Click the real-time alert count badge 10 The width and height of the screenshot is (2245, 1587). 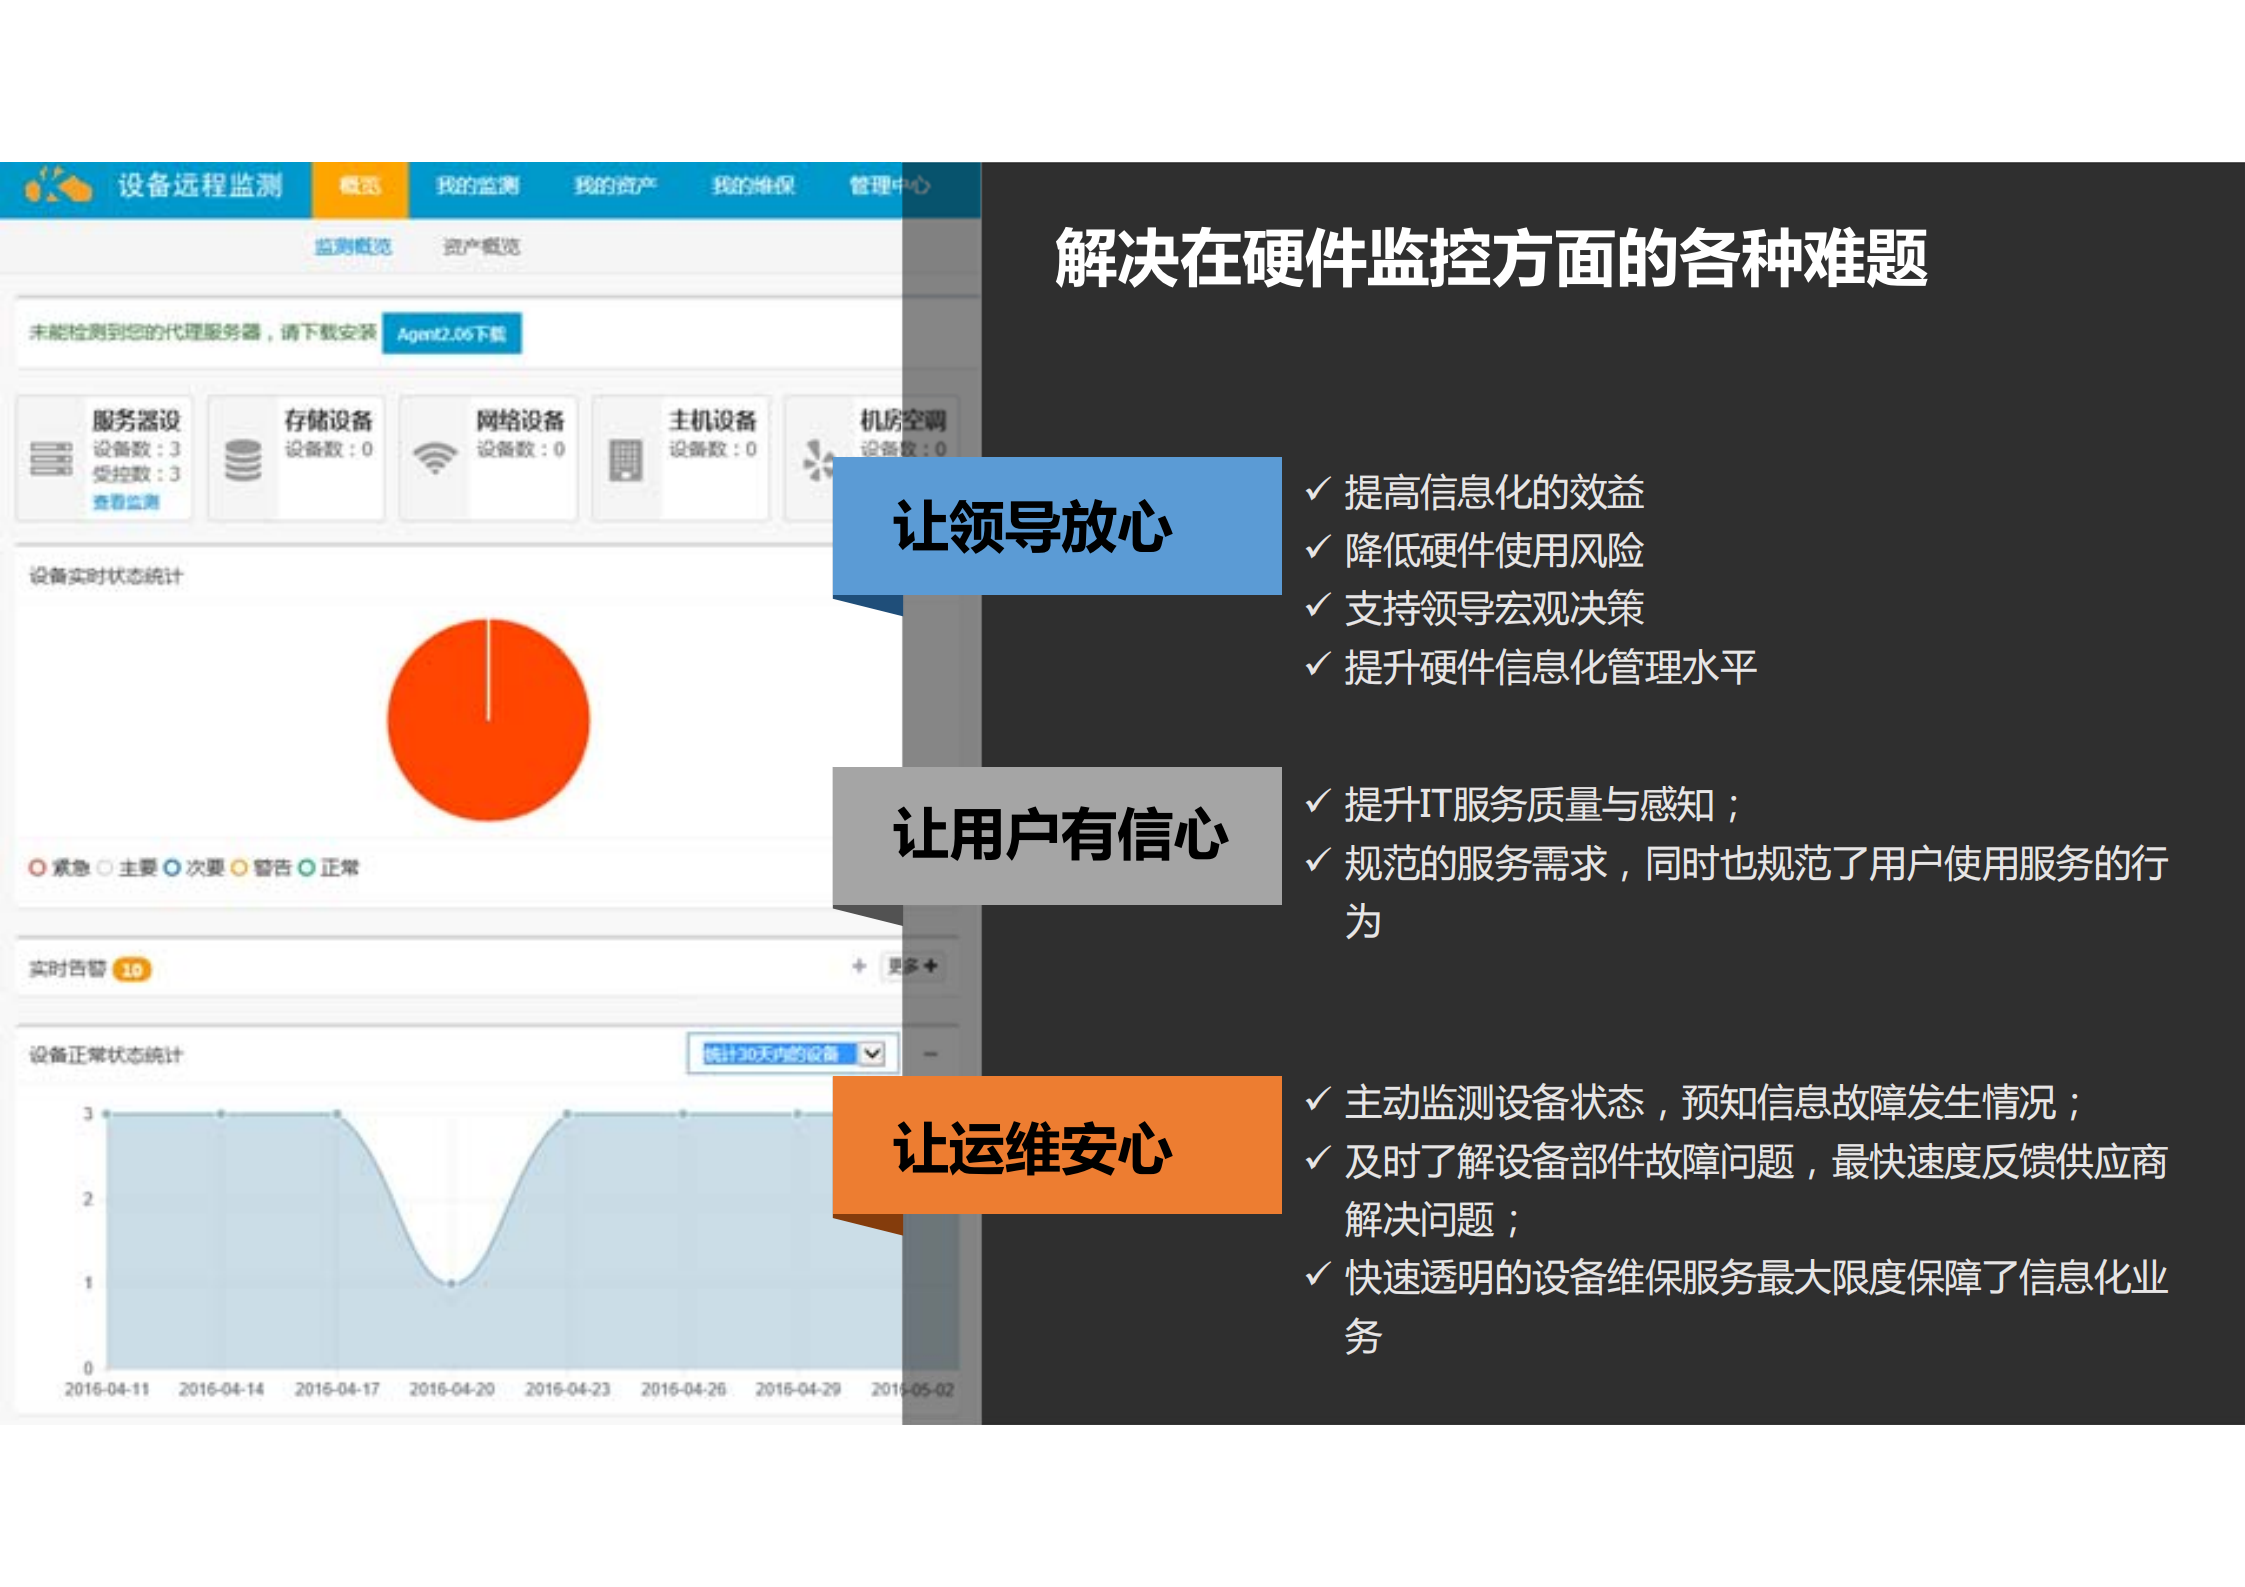click(x=131, y=968)
